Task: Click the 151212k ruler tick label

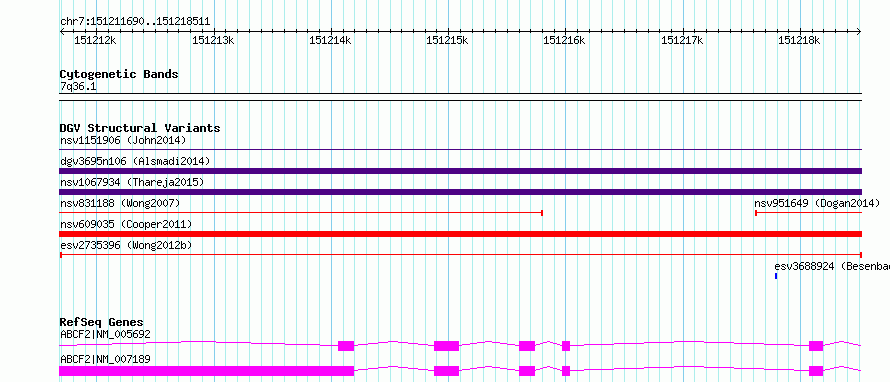Action: (x=95, y=41)
